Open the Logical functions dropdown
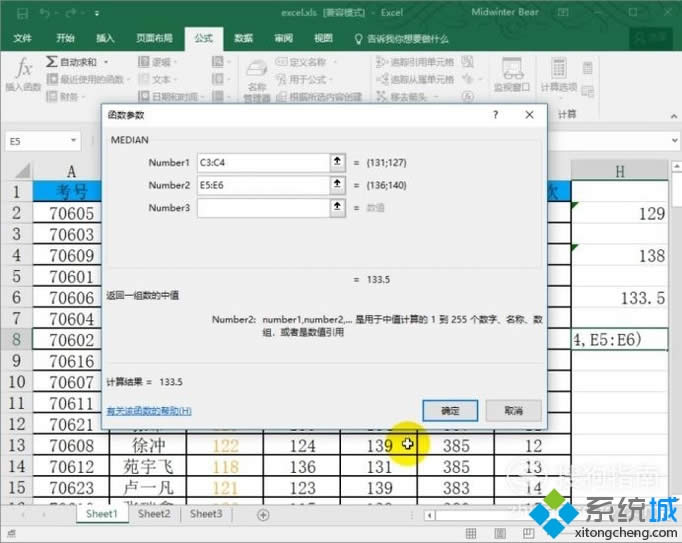682x543 pixels. (158, 62)
